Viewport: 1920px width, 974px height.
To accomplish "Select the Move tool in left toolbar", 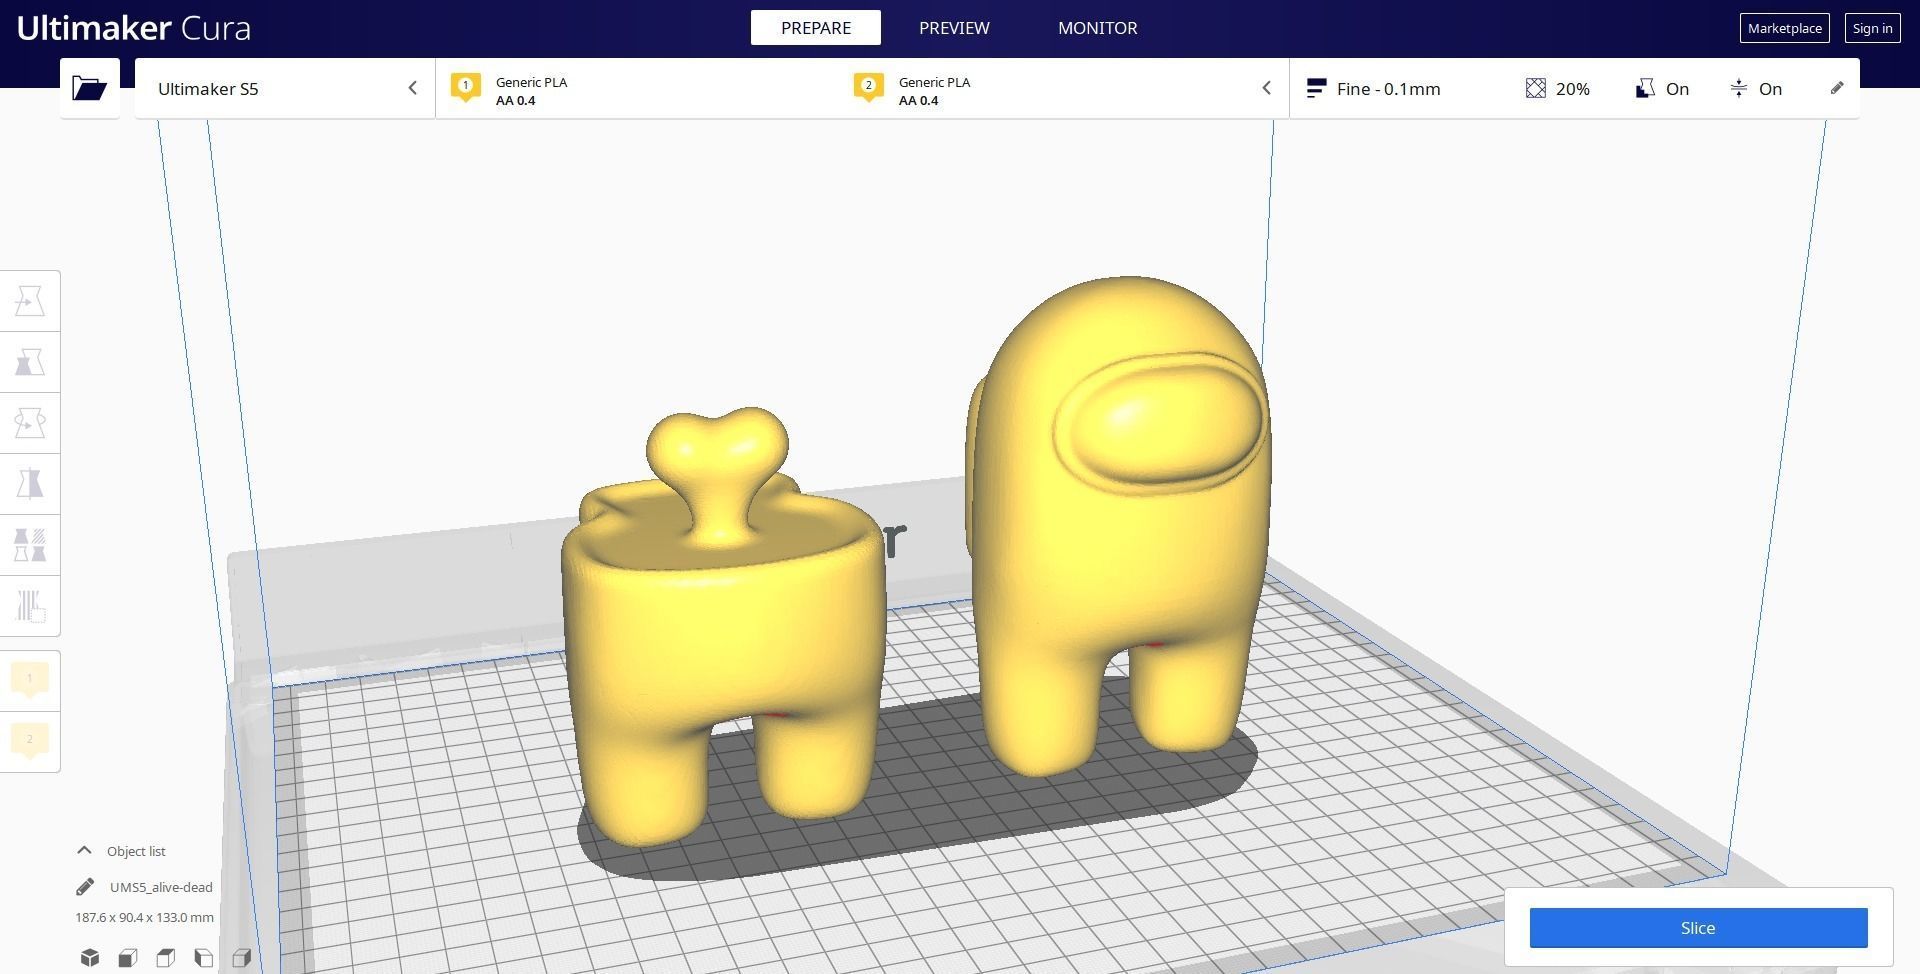I will (x=30, y=301).
